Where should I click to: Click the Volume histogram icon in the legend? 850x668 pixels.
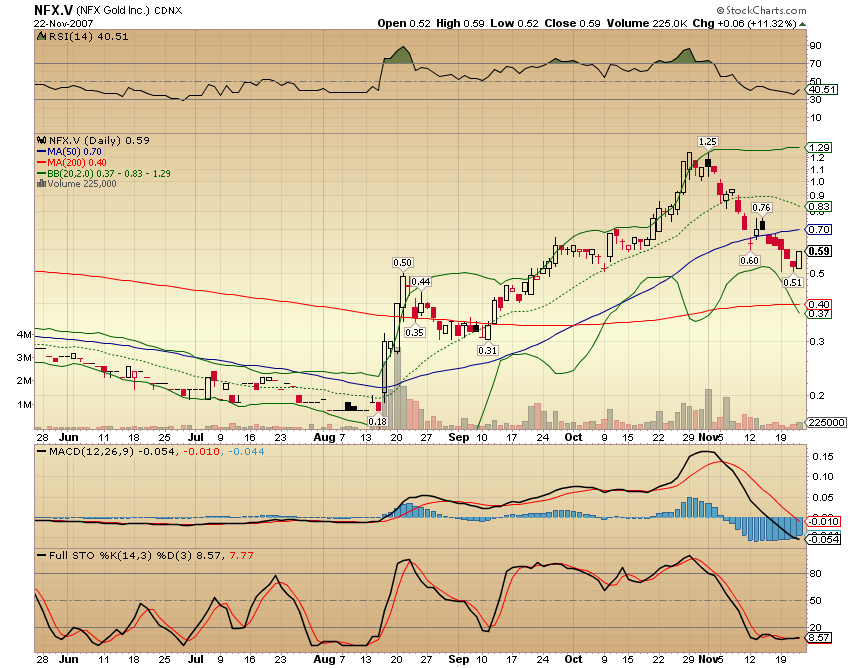pyautogui.click(x=41, y=183)
